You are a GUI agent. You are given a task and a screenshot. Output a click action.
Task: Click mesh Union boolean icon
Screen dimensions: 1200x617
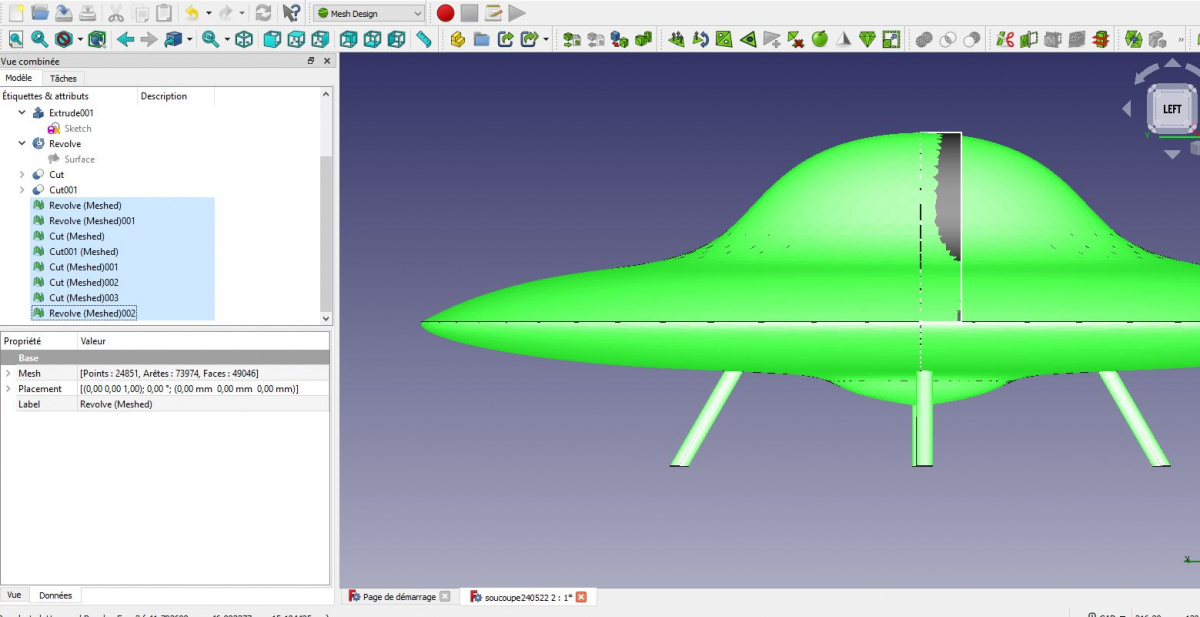(x=924, y=39)
